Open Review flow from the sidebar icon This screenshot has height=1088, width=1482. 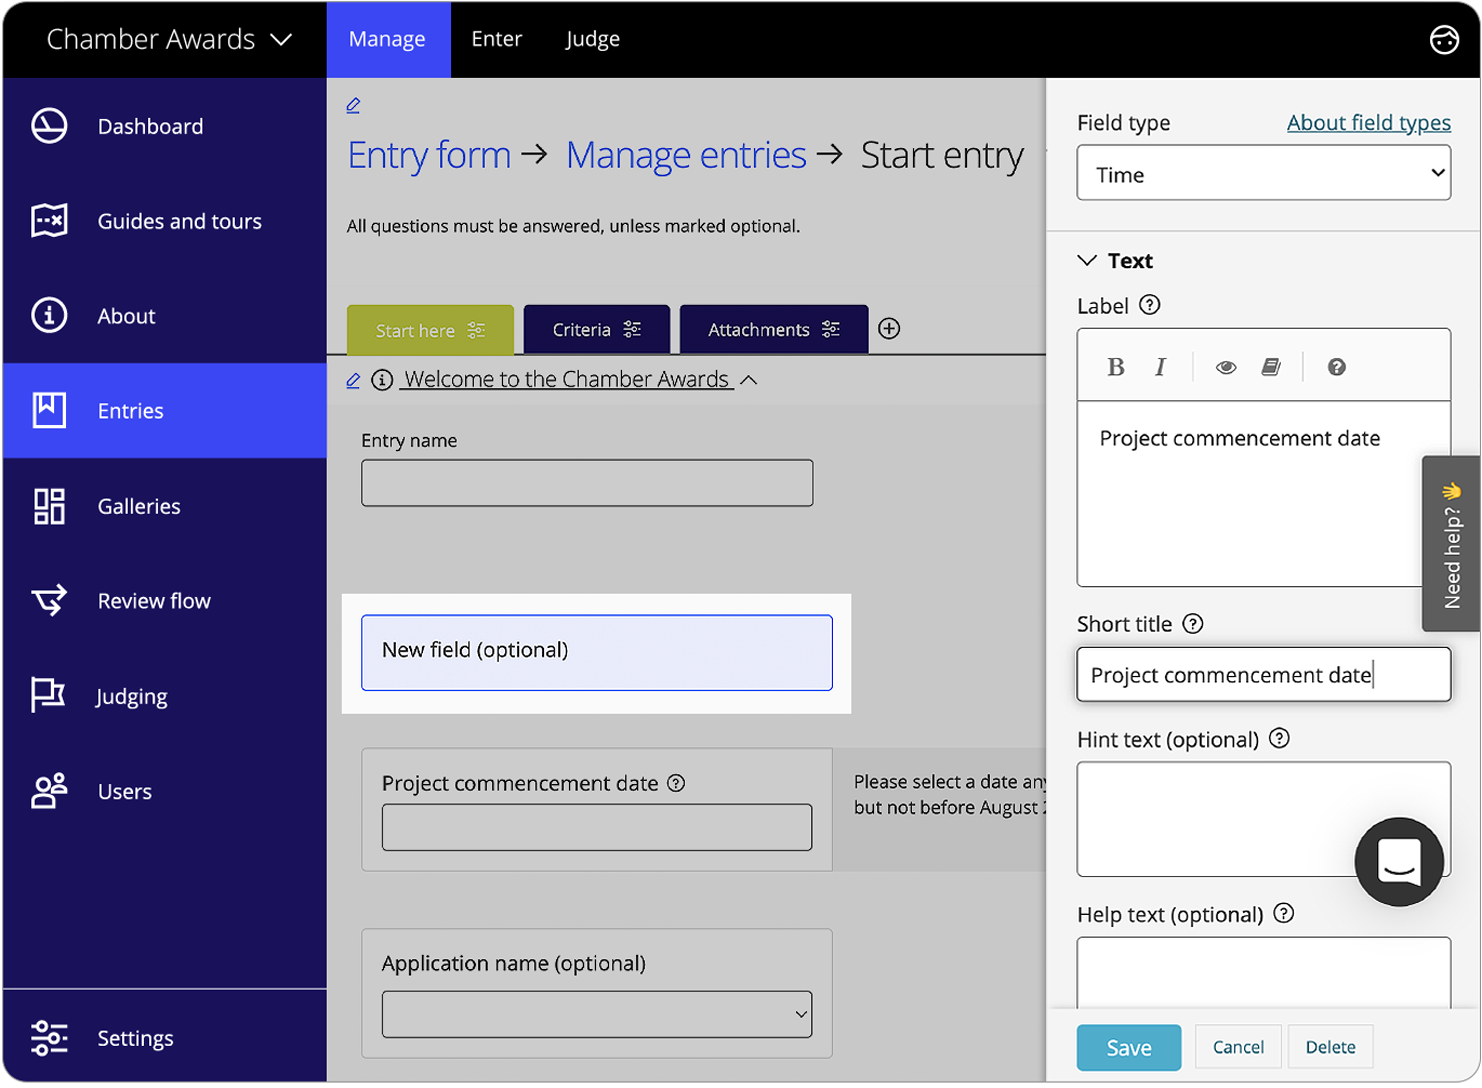coord(49,601)
